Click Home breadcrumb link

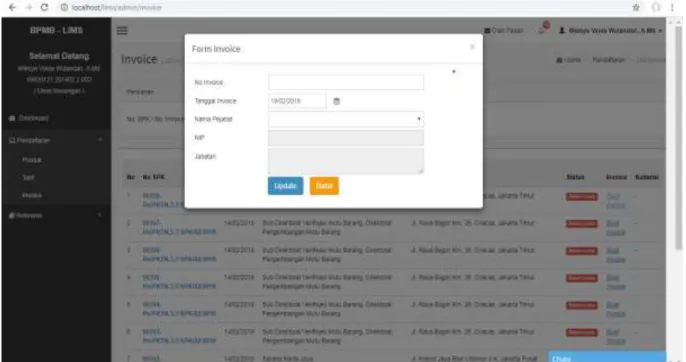568,60
